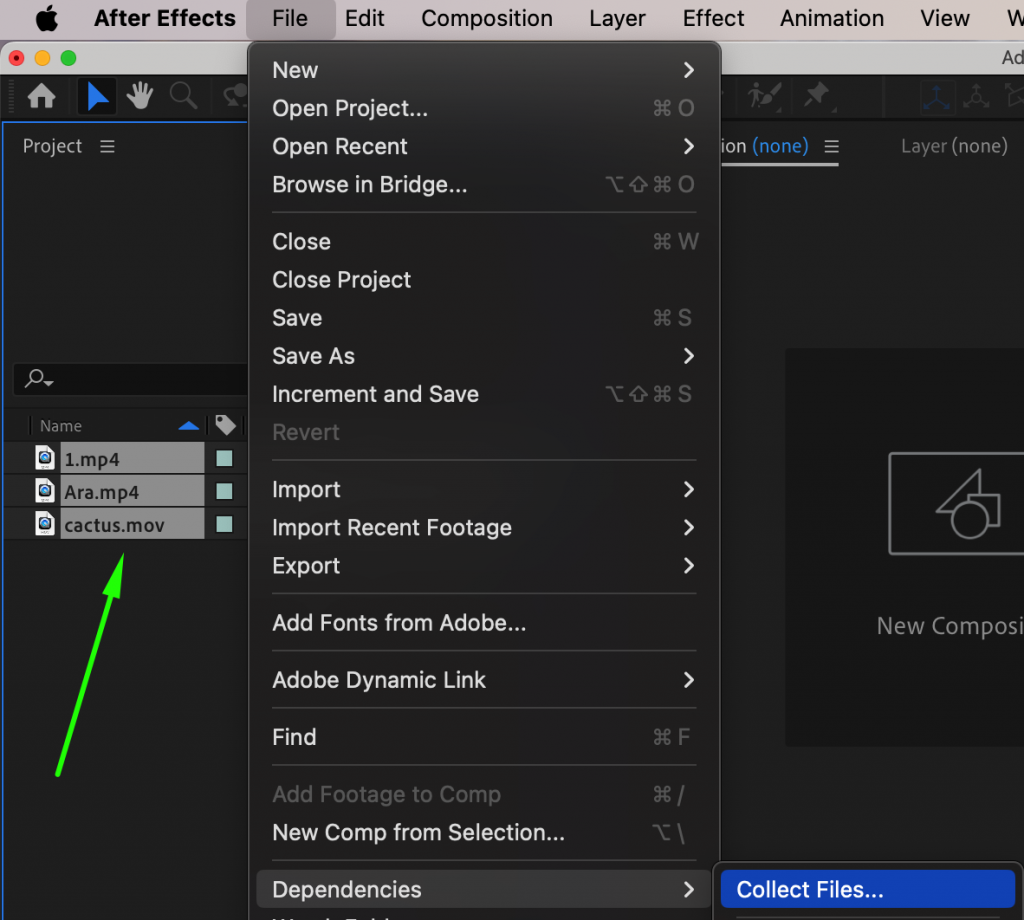Open the Composition menu
Viewport: 1024px width, 920px height.
[x=487, y=18]
